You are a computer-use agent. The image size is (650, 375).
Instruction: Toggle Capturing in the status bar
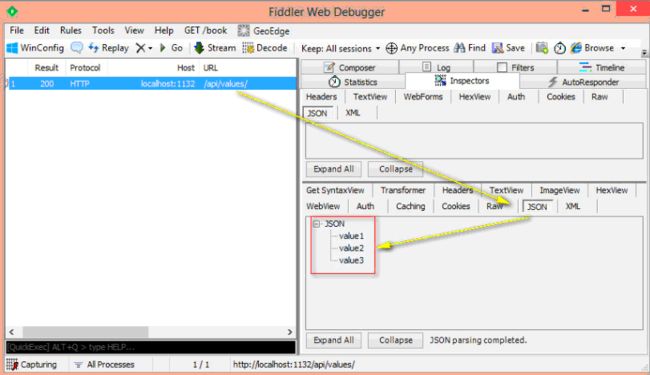point(32,365)
